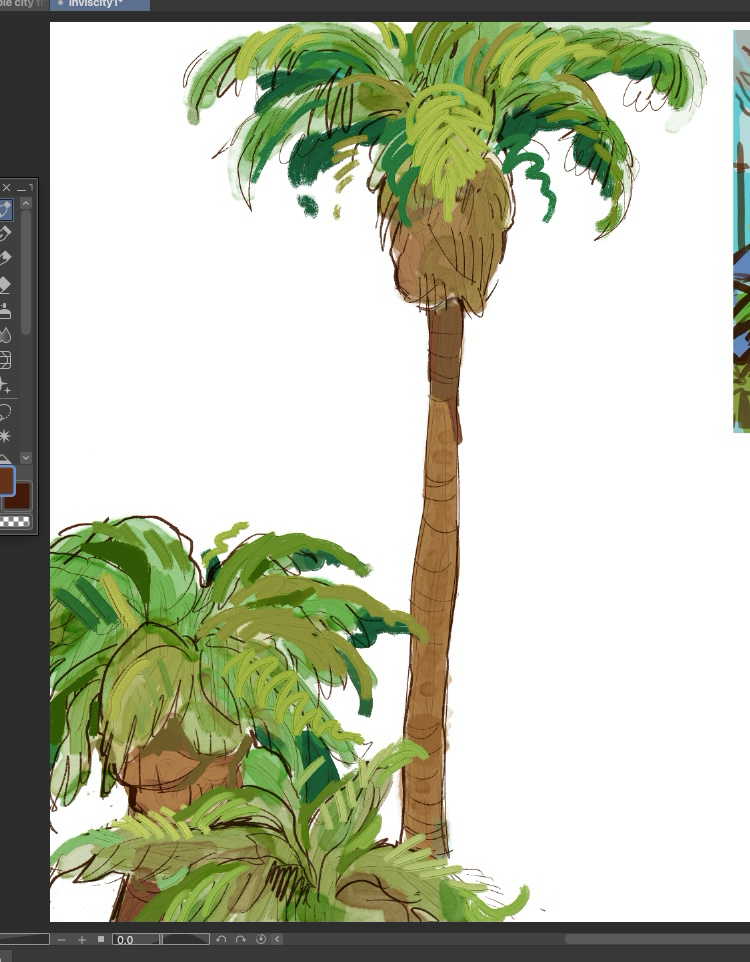Select the lasso selection tool
750x962 pixels.
click(5, 411)
